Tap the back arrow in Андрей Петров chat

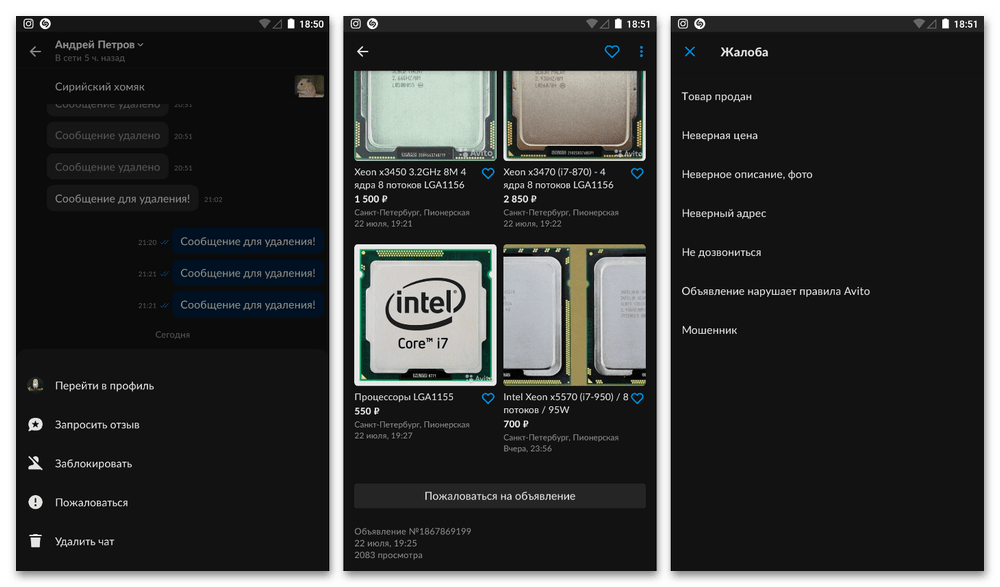(x=36, y=51)
